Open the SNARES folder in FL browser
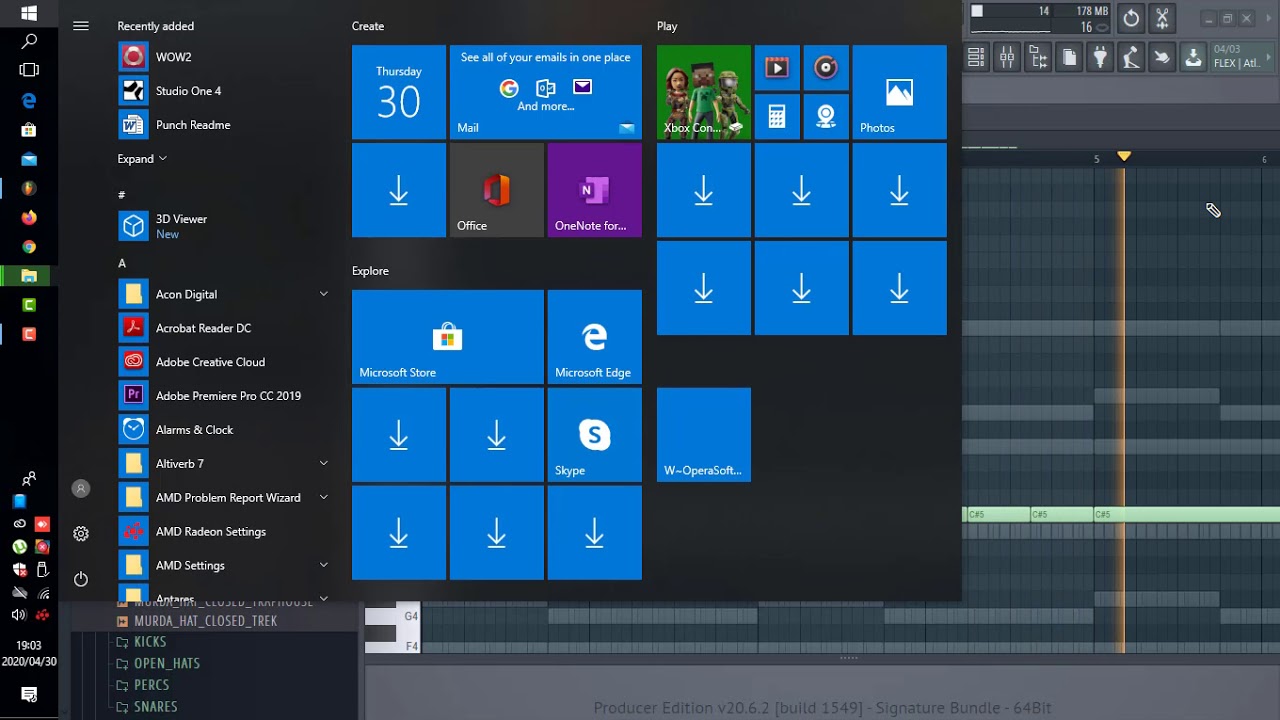 pyautogui.click(x=156, y=707)
